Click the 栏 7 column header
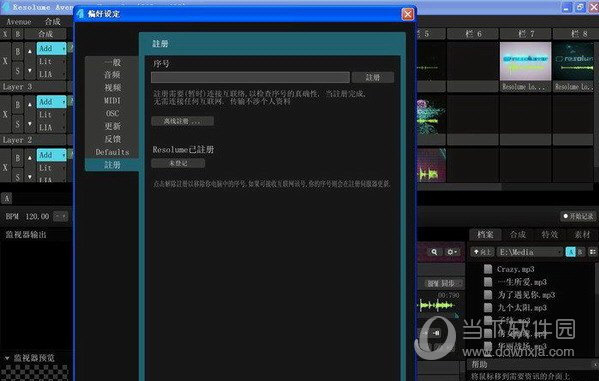The width and height of the screenshot is (599, 381). click(526, 34)
